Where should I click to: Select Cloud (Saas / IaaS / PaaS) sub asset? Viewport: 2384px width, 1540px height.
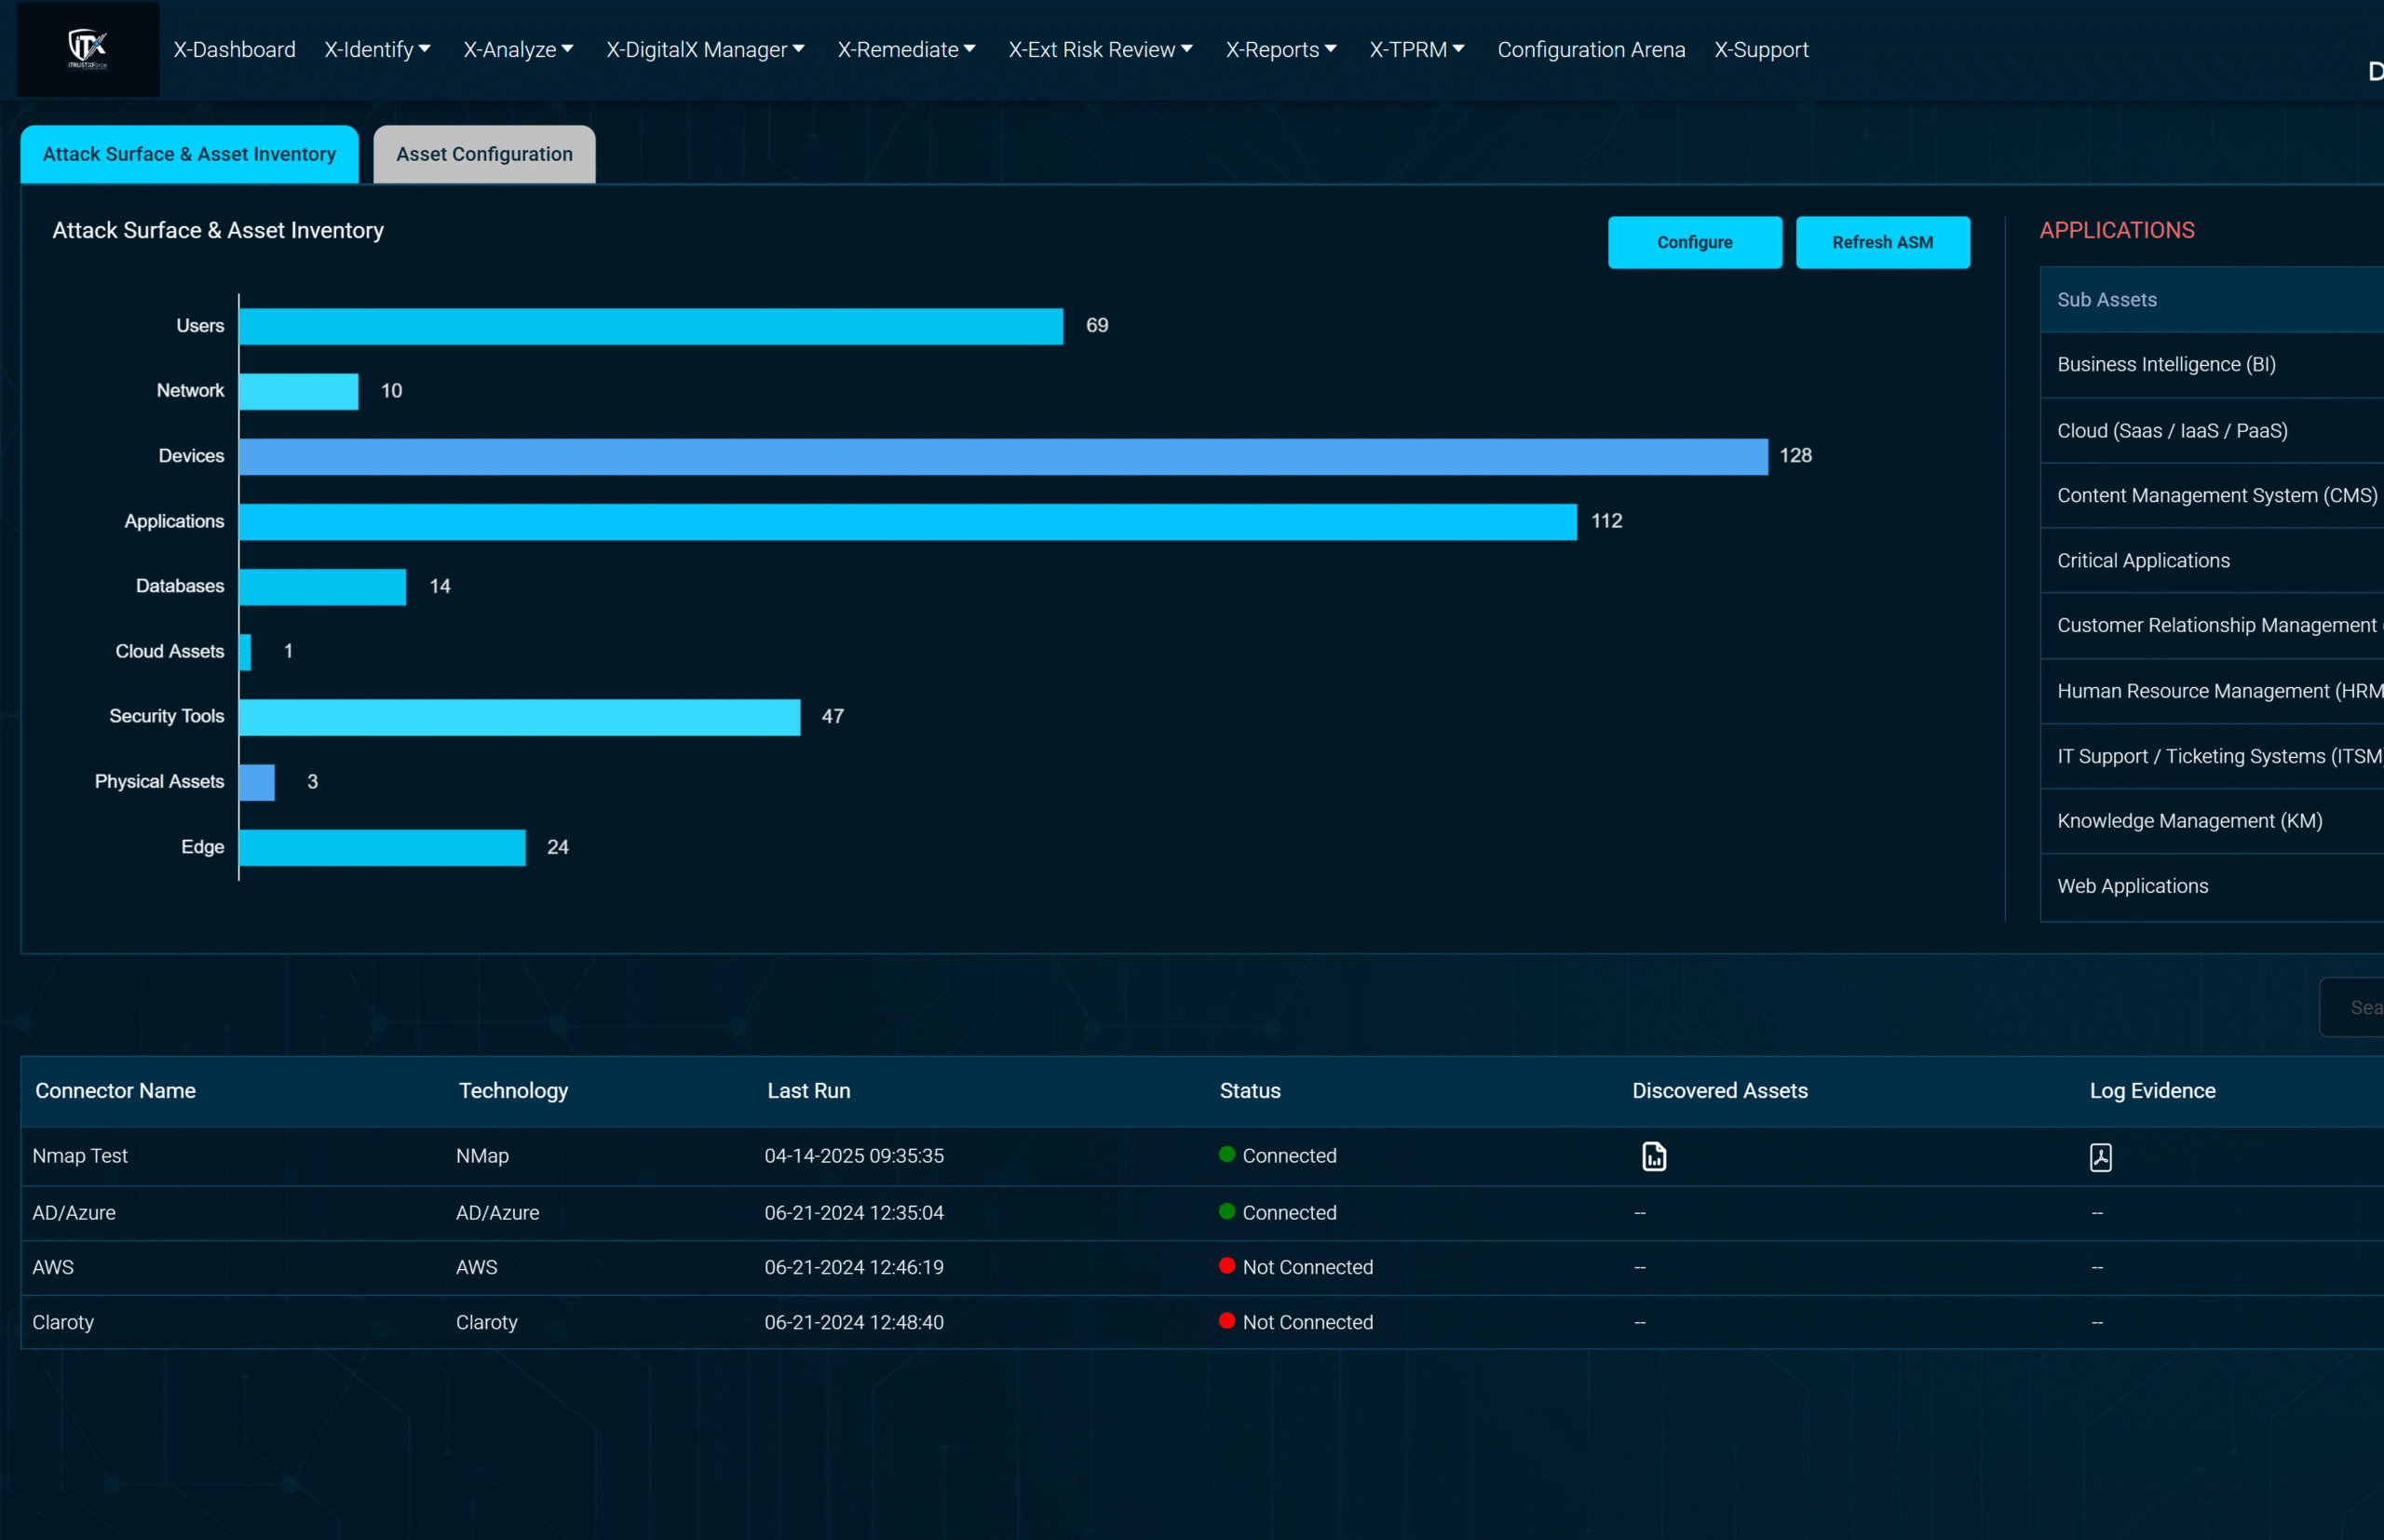(2212, 430)
